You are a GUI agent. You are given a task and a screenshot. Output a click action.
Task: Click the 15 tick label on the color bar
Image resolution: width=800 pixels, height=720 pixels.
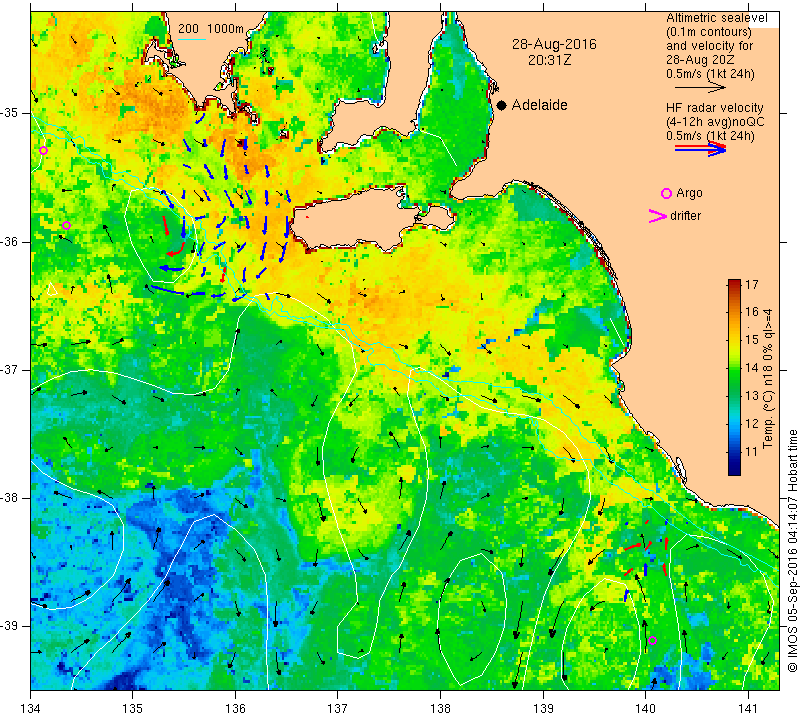[752, 340]
